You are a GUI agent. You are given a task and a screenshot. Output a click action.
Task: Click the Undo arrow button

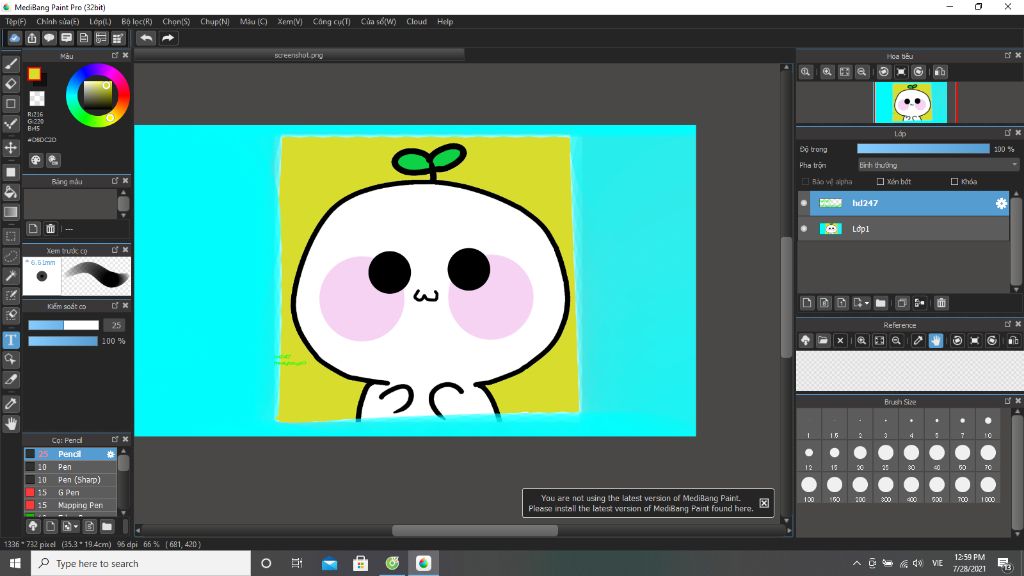coord(146,38)
